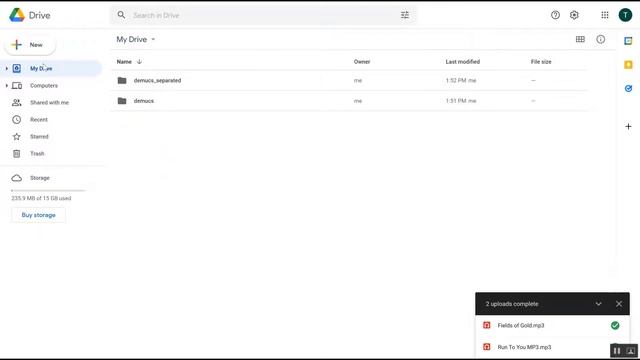Open Google Keep side panel icon
The image size is (640, 360).
pyautogui.click(x=628, y=64)
